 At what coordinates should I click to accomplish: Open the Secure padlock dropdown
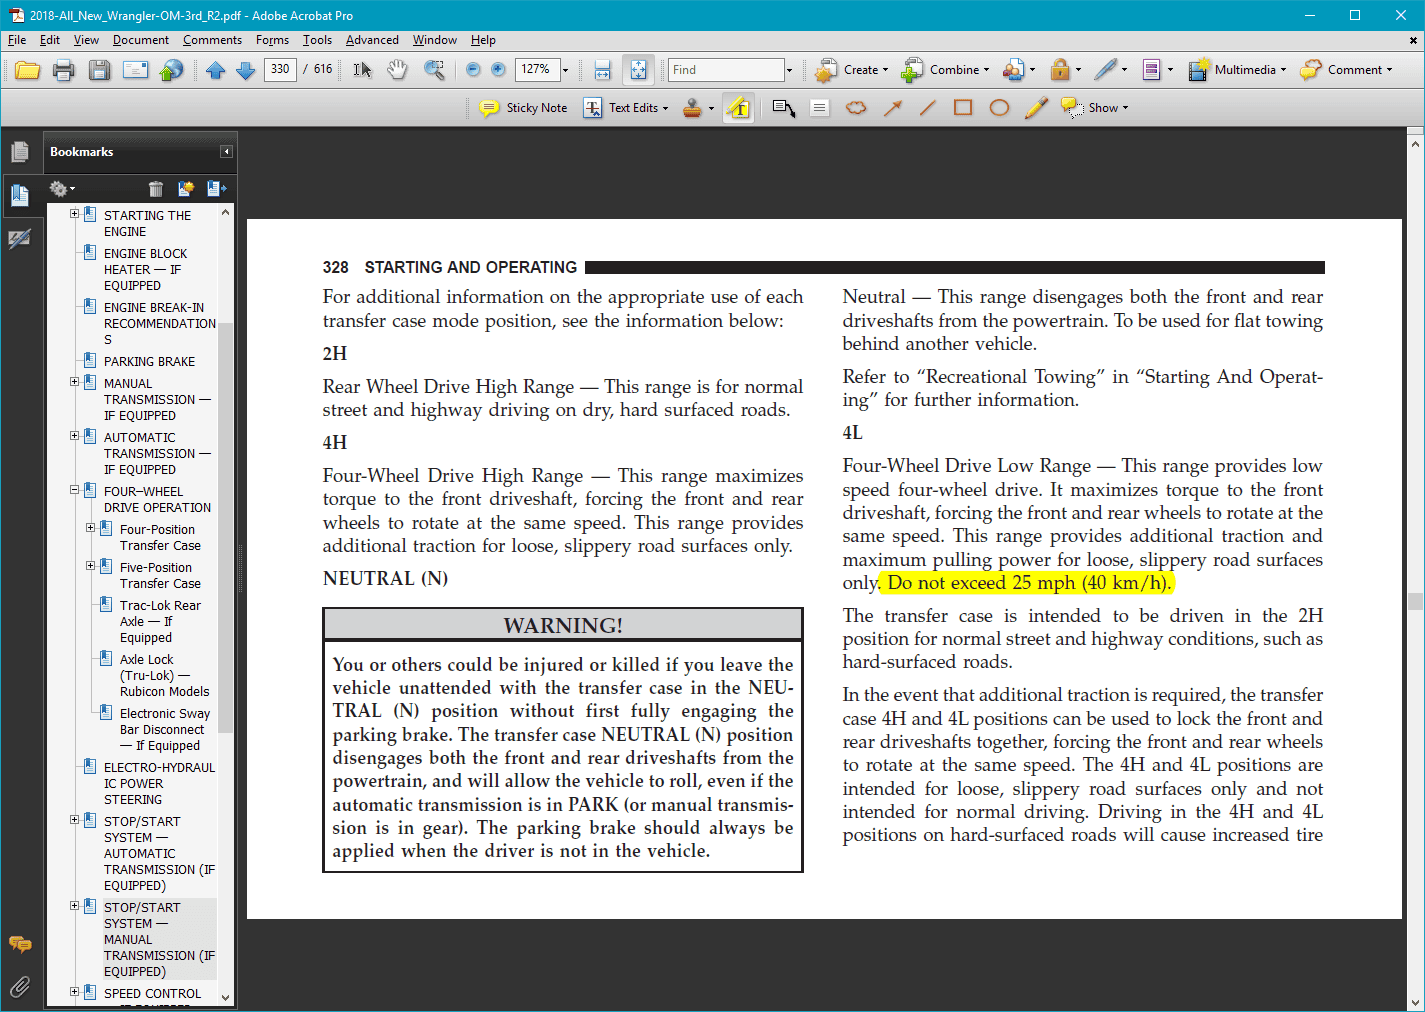tap(1065, 70)
